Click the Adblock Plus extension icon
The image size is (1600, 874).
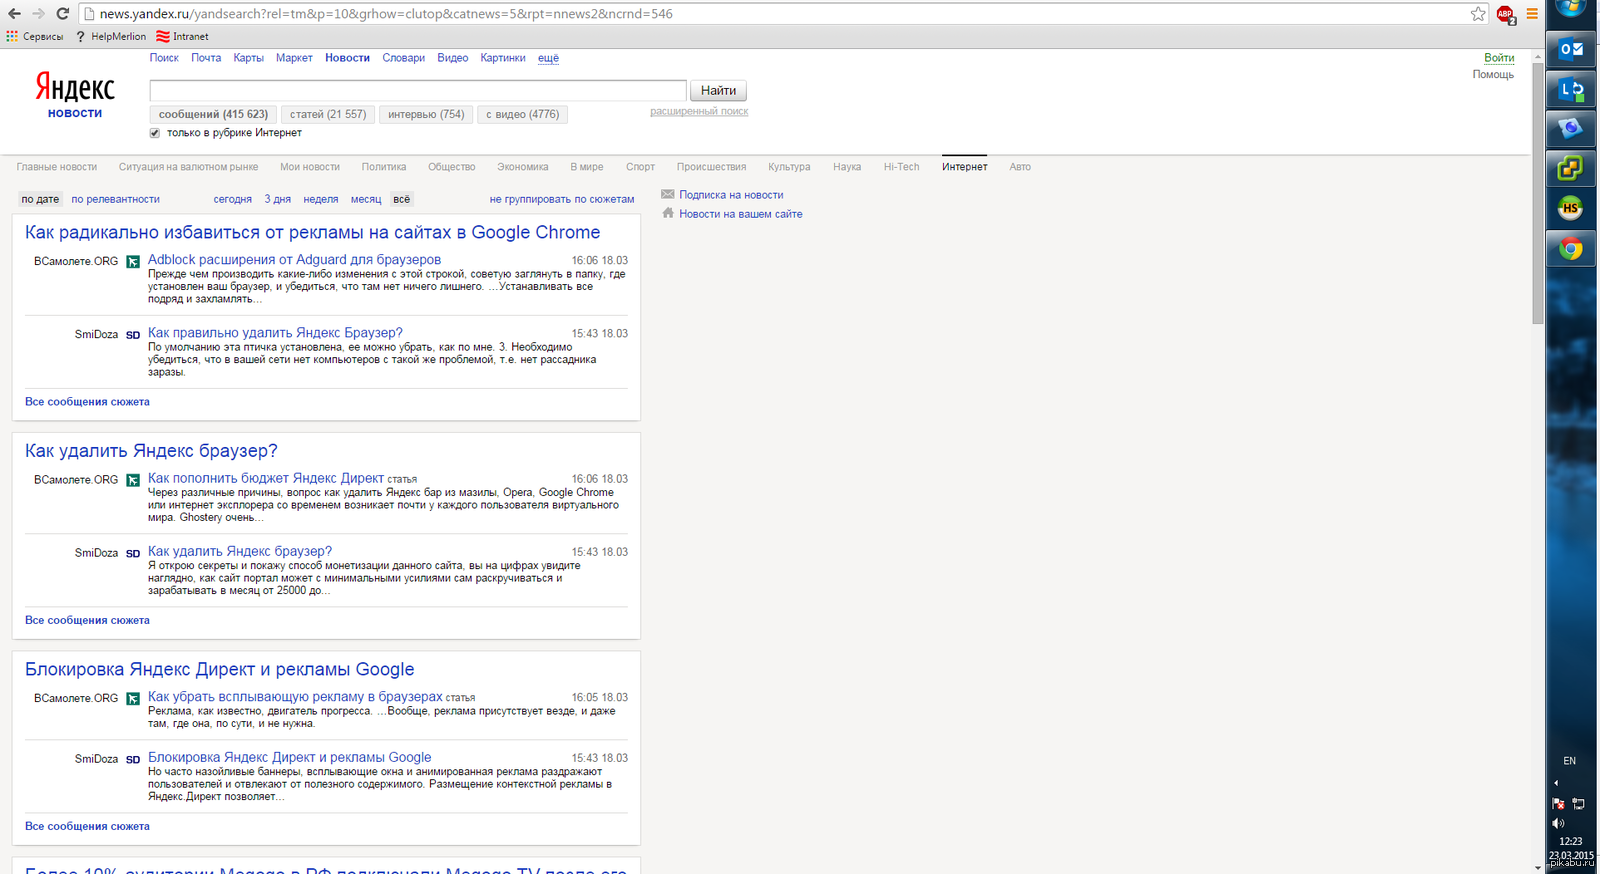[1505, 14]
